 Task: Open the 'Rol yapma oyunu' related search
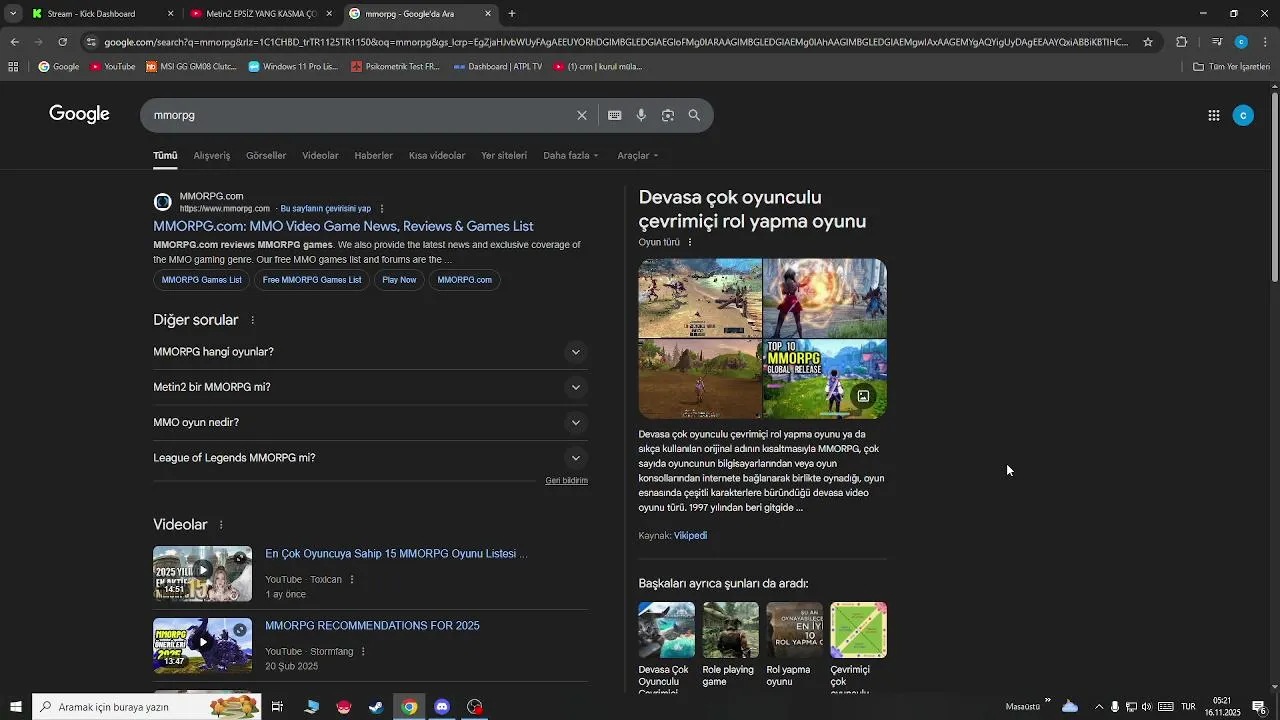tap(794, 646)
